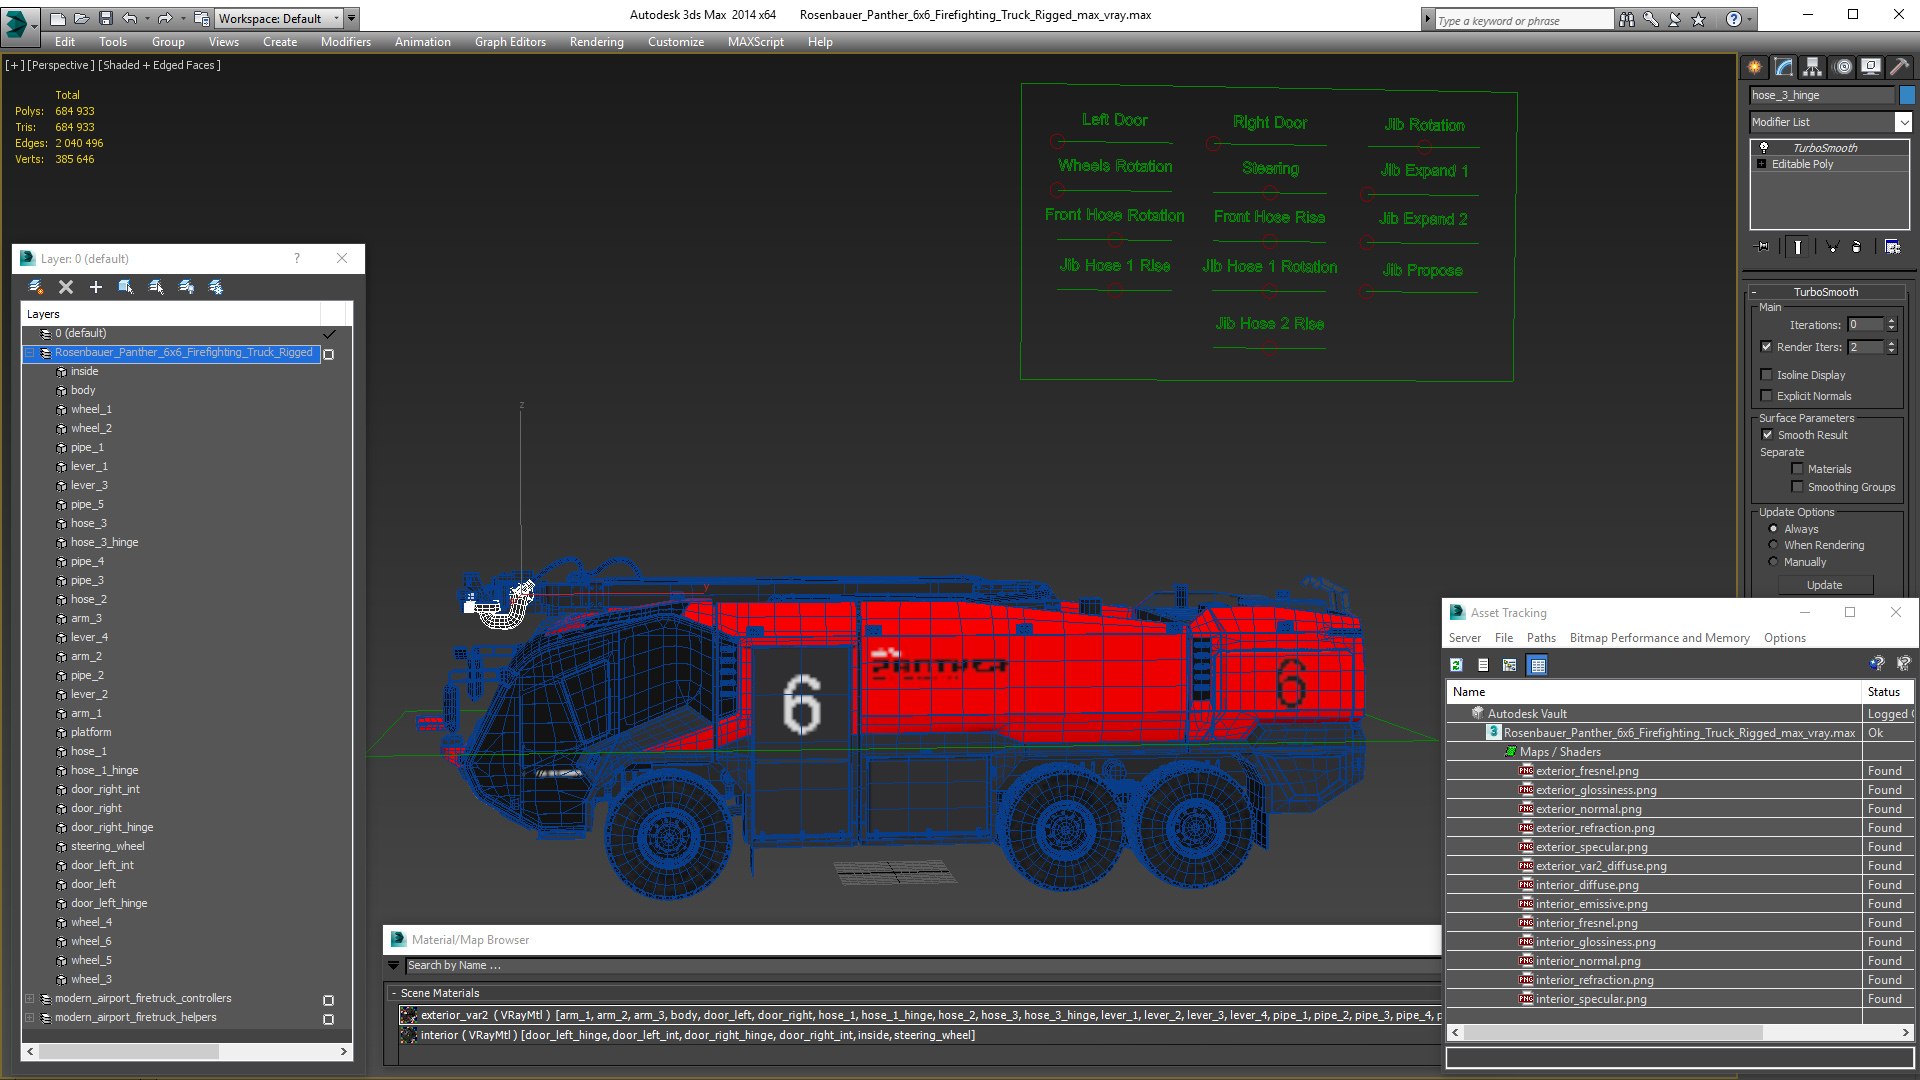The height and width of the screenshot is (1080, 1920).
Task: Click Open File folder icon
Action: (x=81, y=18)
